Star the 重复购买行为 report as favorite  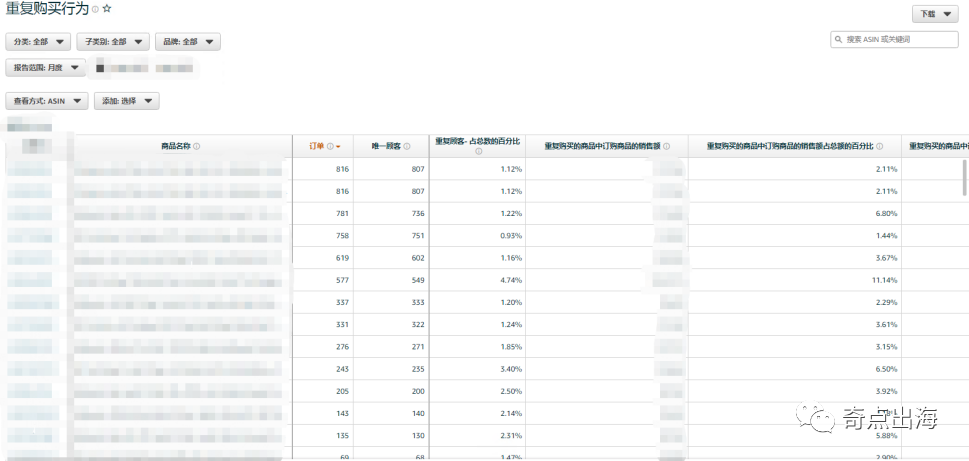pyautogui.click(x=107, y=9)
